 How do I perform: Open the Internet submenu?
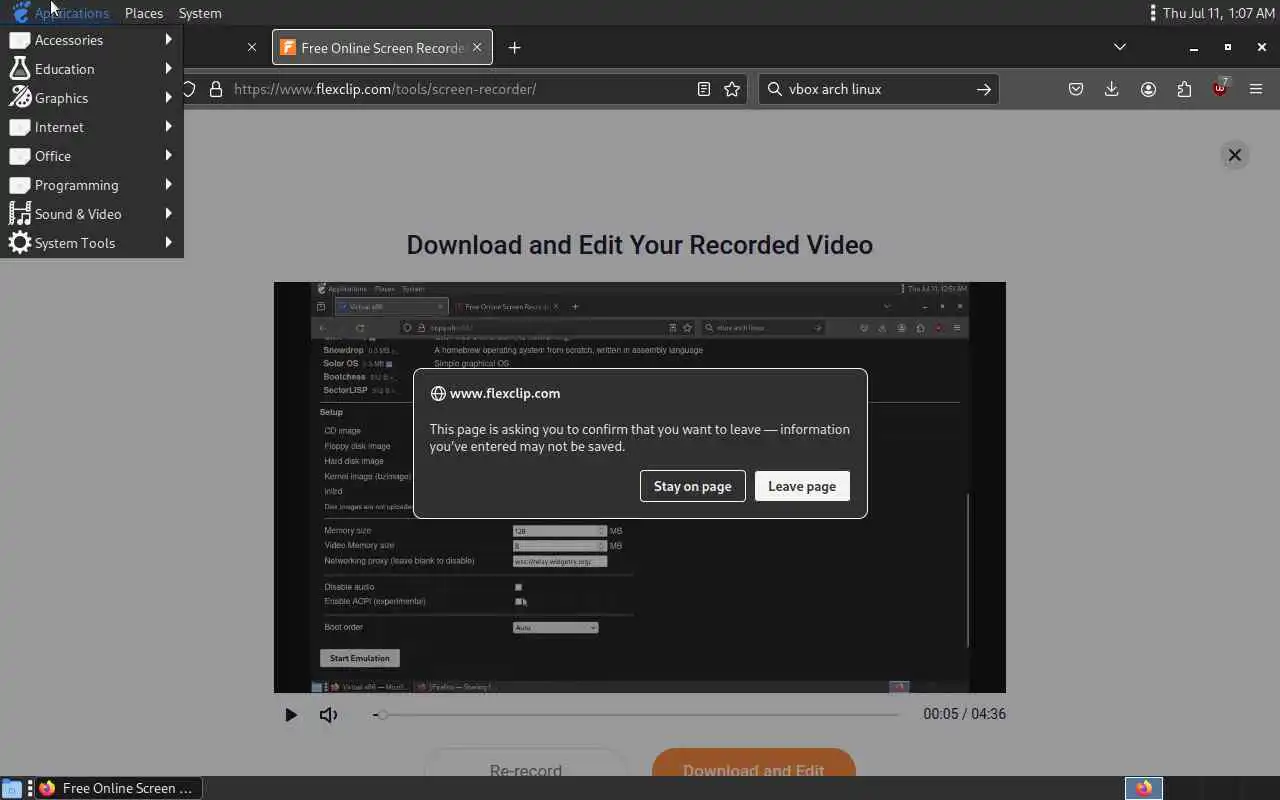pos(91,127)
